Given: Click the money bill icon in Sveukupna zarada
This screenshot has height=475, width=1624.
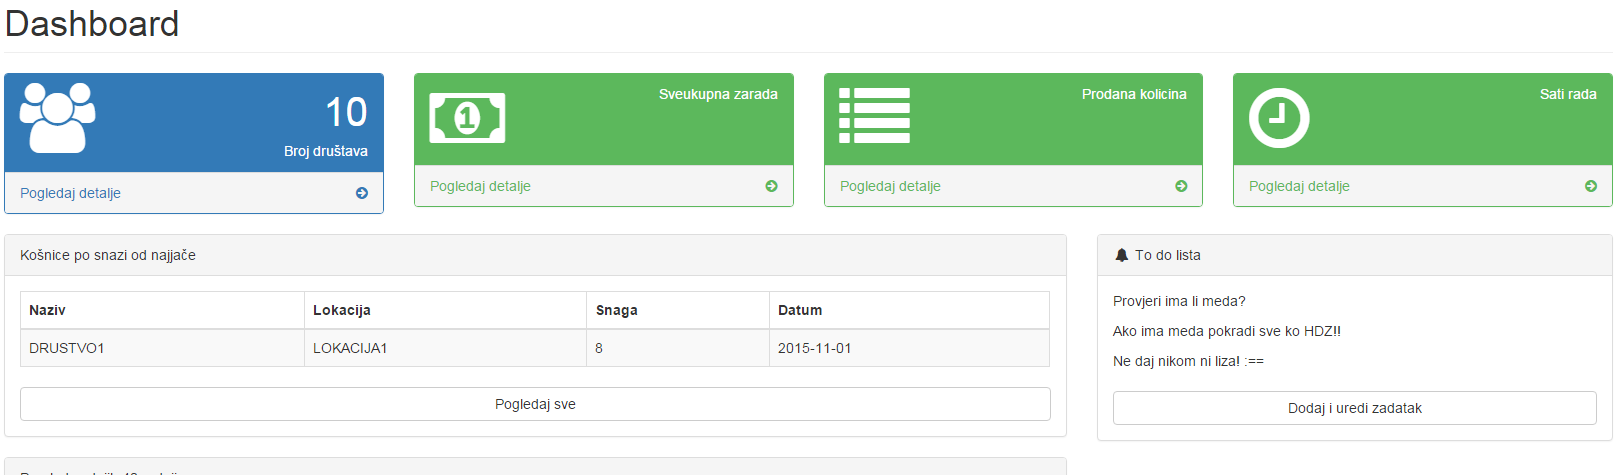Looking at the screenshot, I should 467,118.
